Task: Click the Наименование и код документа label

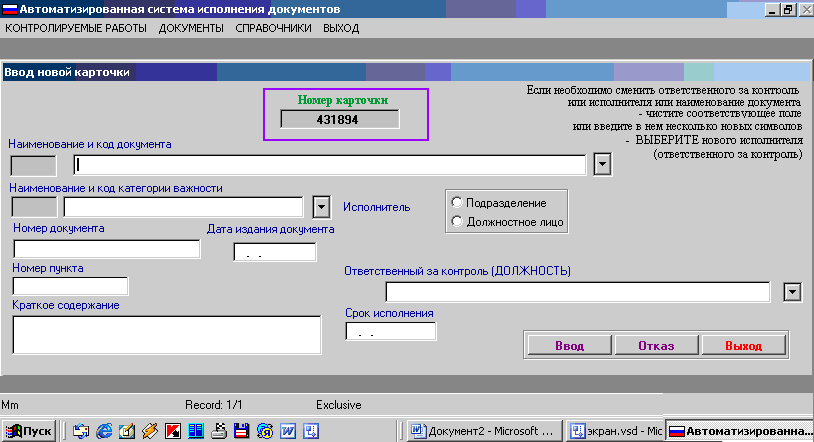Action: click(90, 144)
